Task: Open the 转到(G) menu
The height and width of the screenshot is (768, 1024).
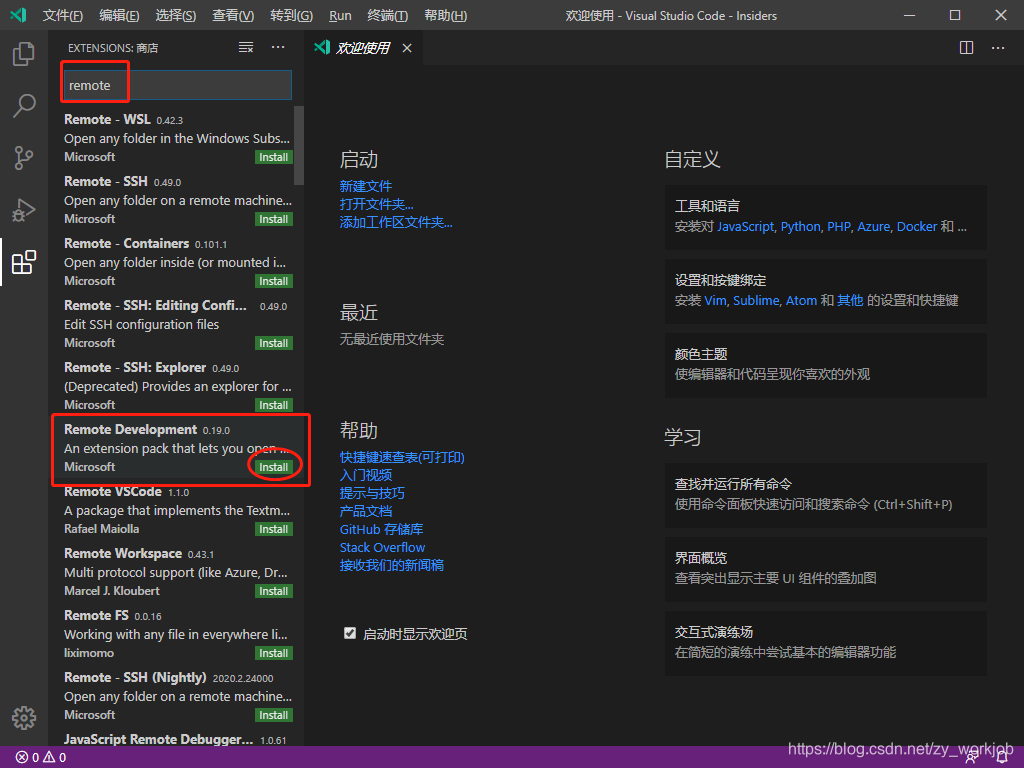Action: 291,15
